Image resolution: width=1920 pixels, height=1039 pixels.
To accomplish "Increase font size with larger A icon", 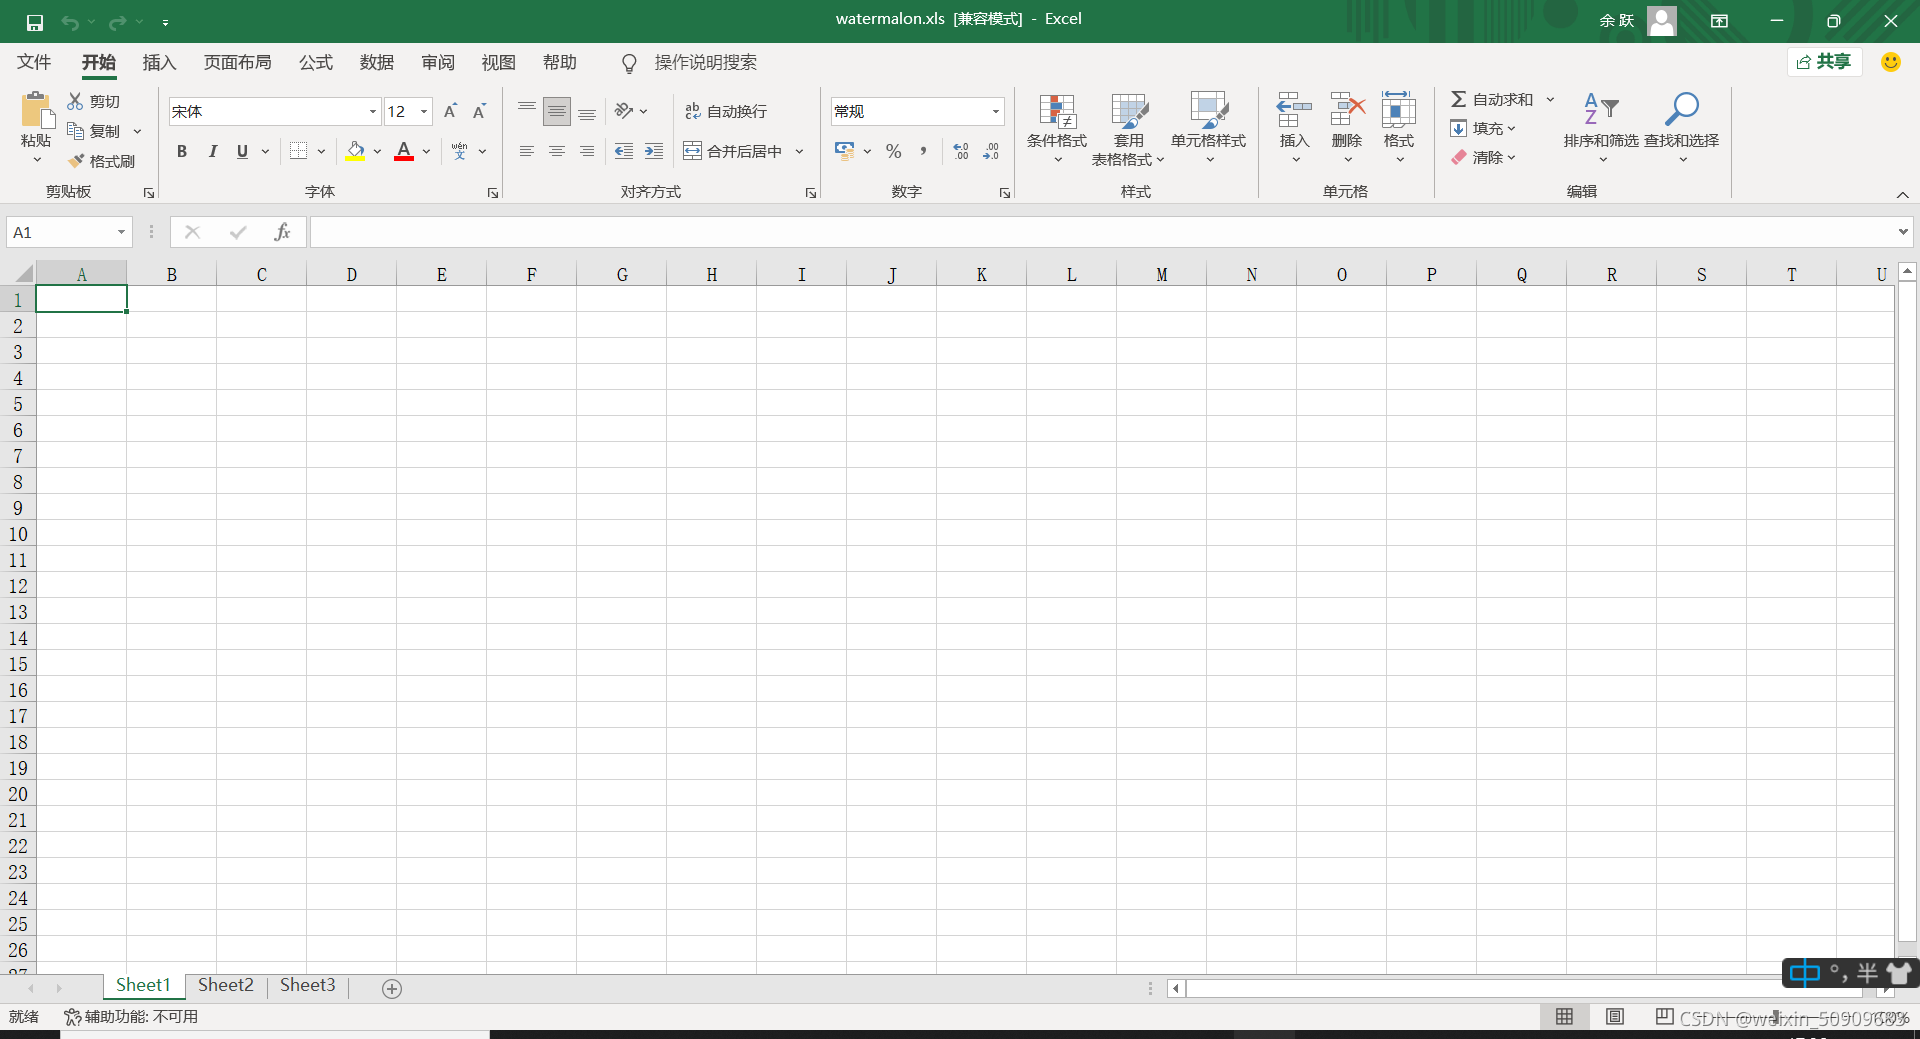I will (x=450, y=111).
